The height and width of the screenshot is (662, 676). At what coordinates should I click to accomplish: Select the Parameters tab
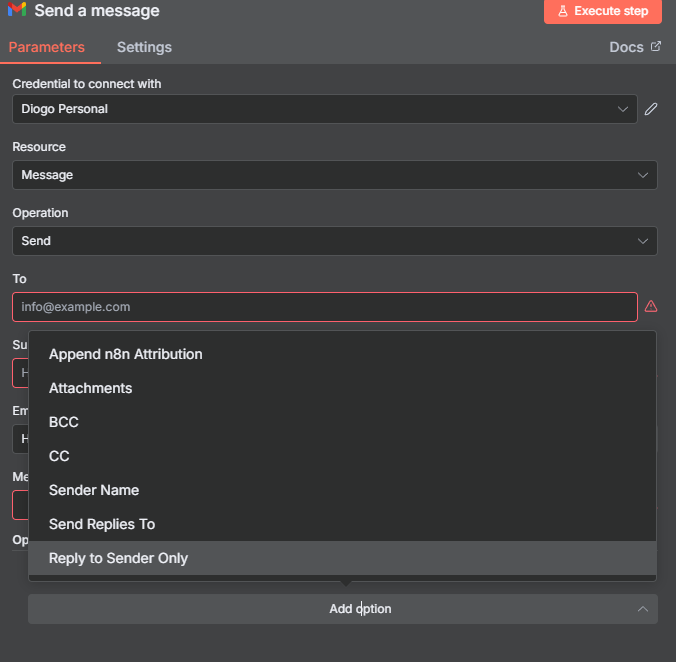pos(46,47)
